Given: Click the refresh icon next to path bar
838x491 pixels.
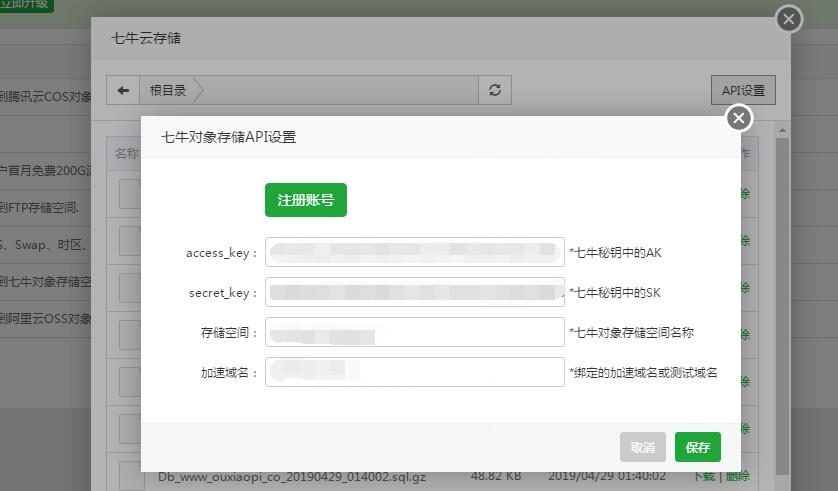Looking at the screenshot, I should [495, 90].
